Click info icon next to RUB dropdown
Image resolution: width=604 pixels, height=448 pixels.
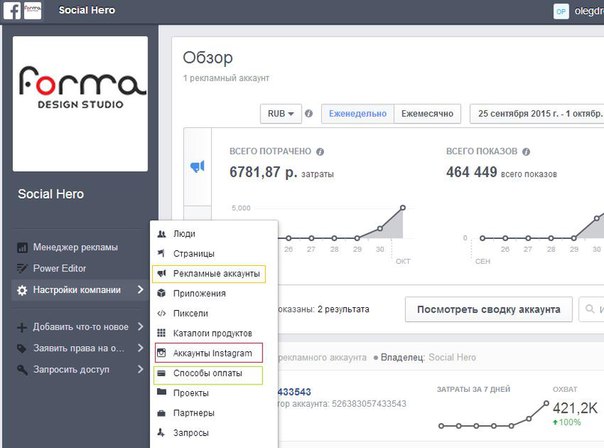[x=309, y=114]
